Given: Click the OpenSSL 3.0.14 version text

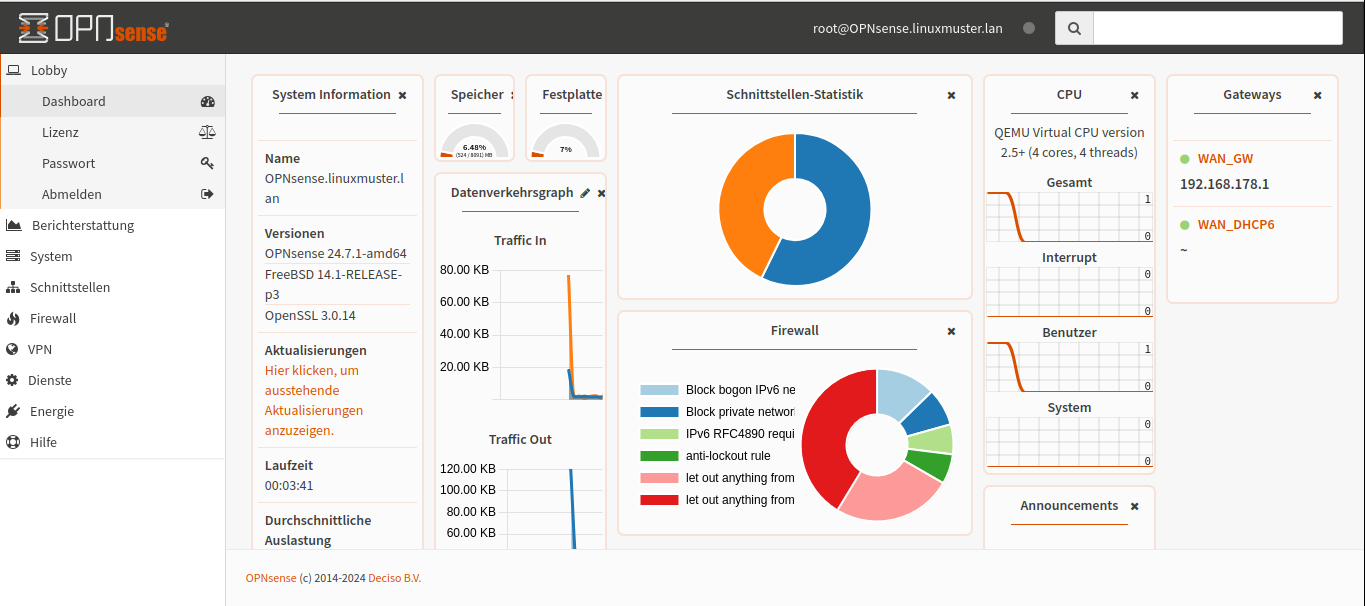Looking at the screenshot, I should click(x=310, y=315).
